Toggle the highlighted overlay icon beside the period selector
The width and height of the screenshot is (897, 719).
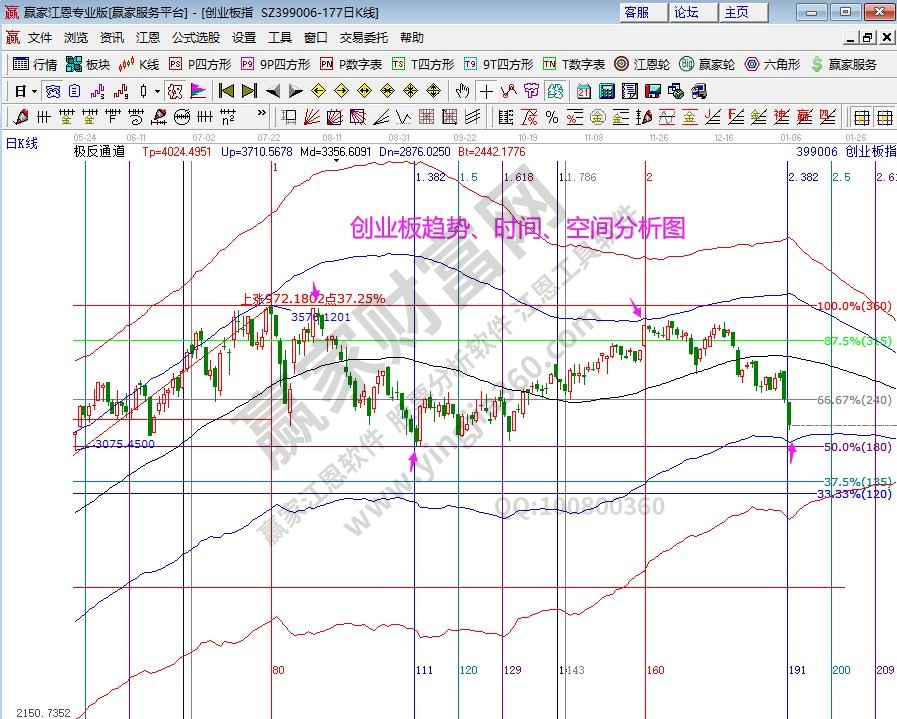[x=53, y=91]
